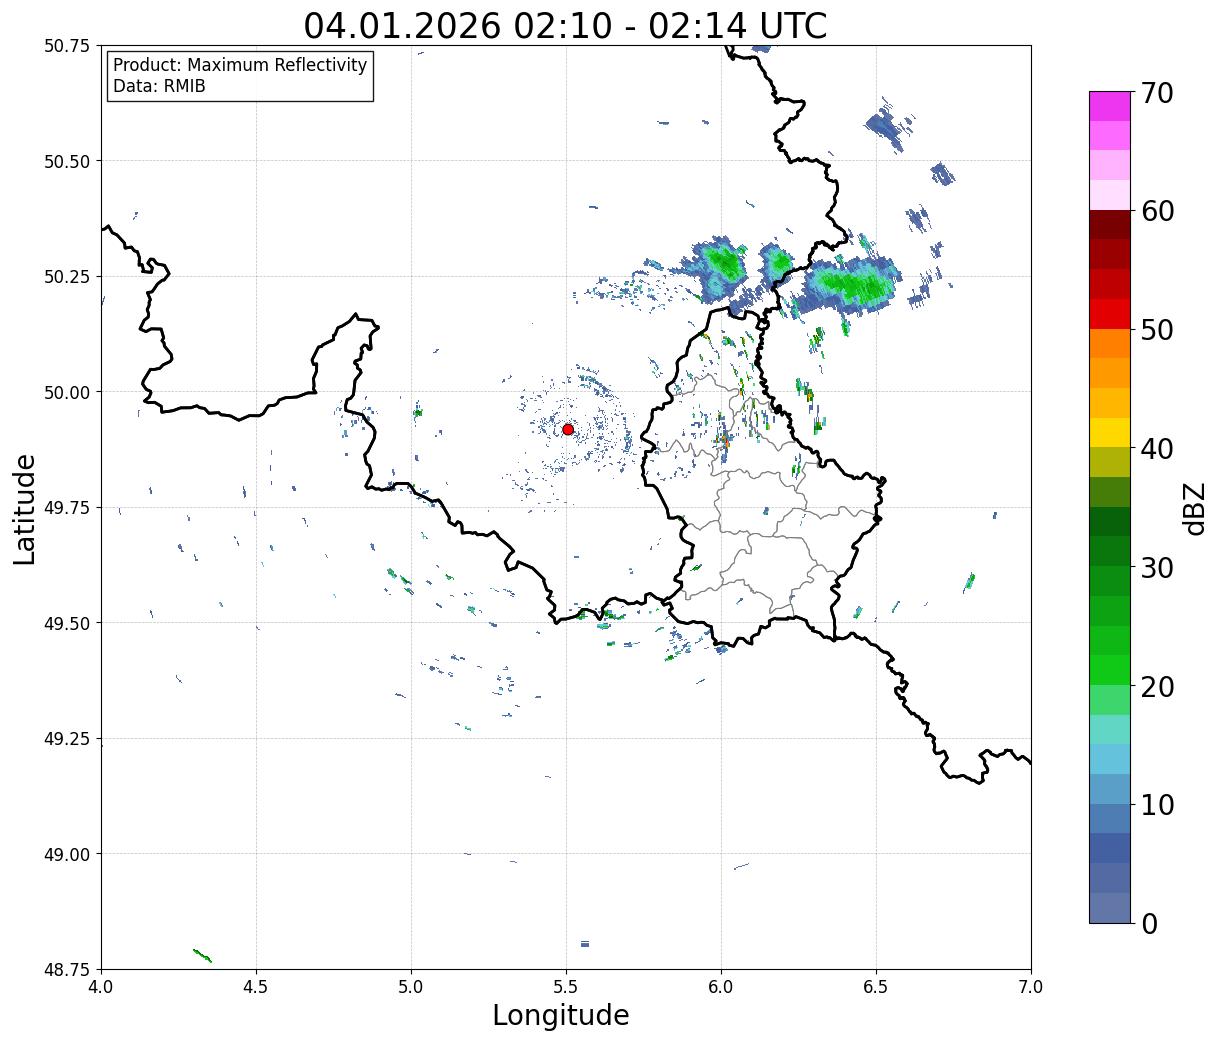Viewport: 1219px width, 1040px height.
Task: Click the yellow colorbar swatch at 40
Action: (x=1110, y=433)
